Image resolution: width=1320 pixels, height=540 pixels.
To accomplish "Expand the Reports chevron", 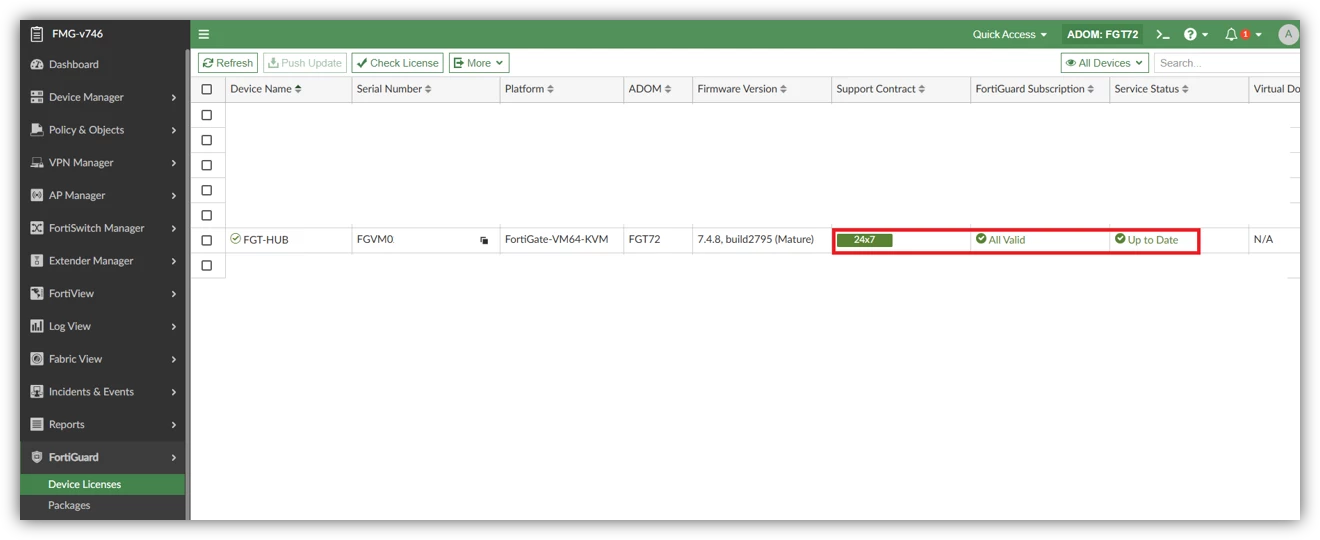I will pyautogui.click(x=174, y=424).
